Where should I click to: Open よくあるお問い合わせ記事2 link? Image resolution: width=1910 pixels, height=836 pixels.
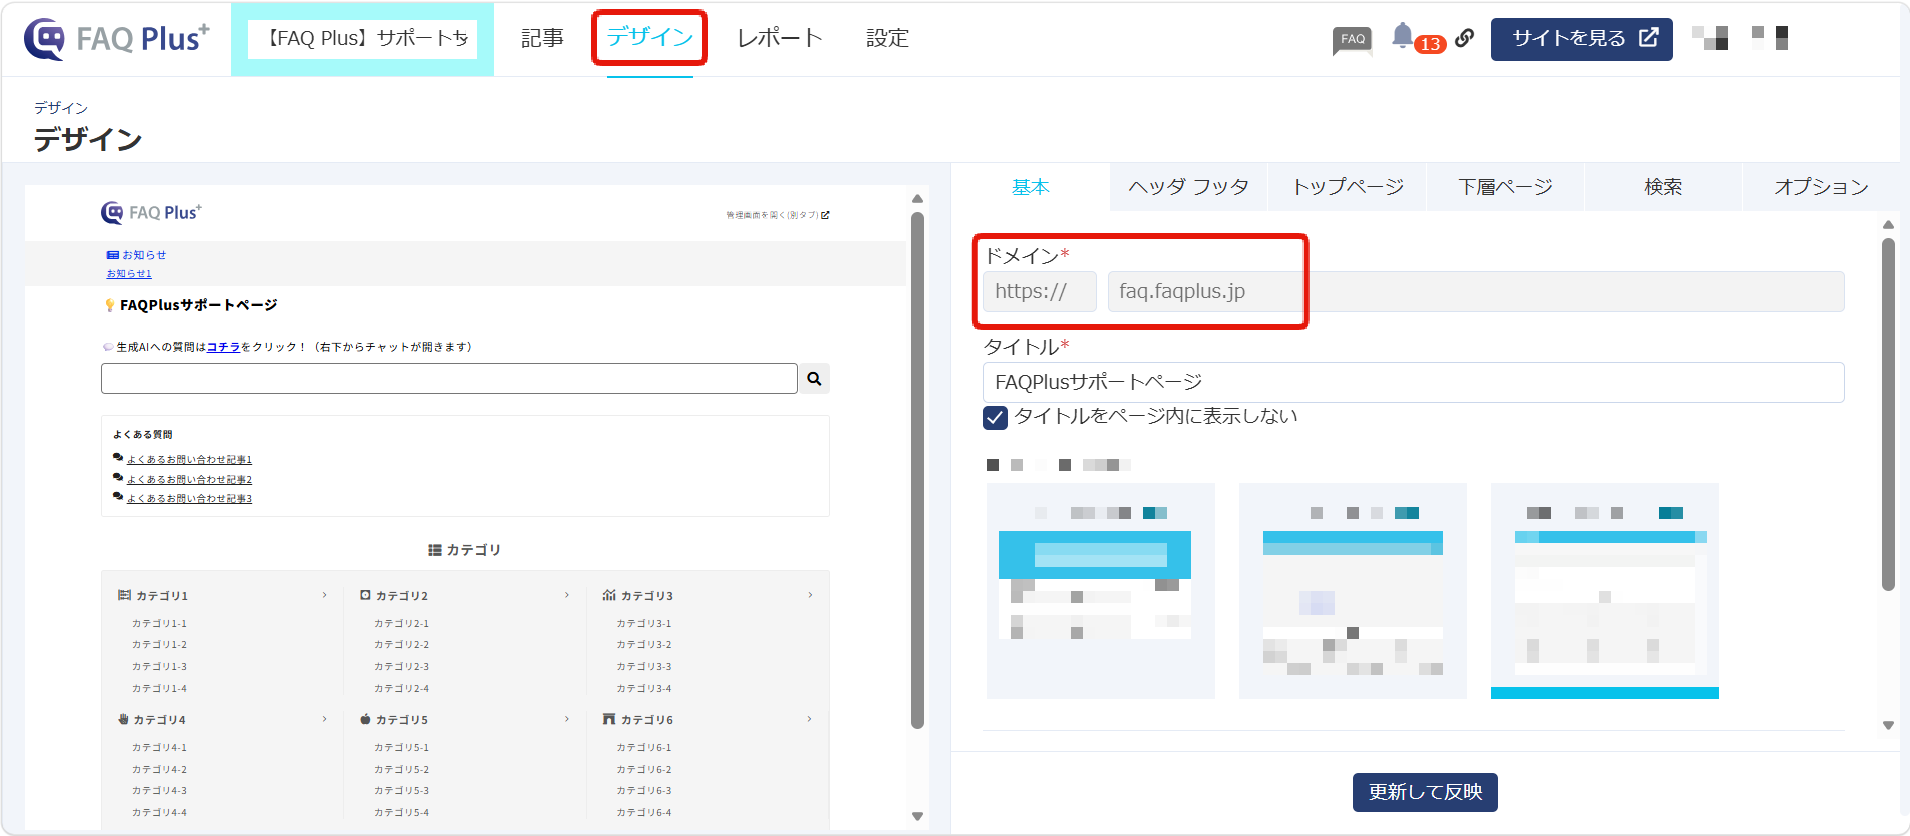click(189, 479)
